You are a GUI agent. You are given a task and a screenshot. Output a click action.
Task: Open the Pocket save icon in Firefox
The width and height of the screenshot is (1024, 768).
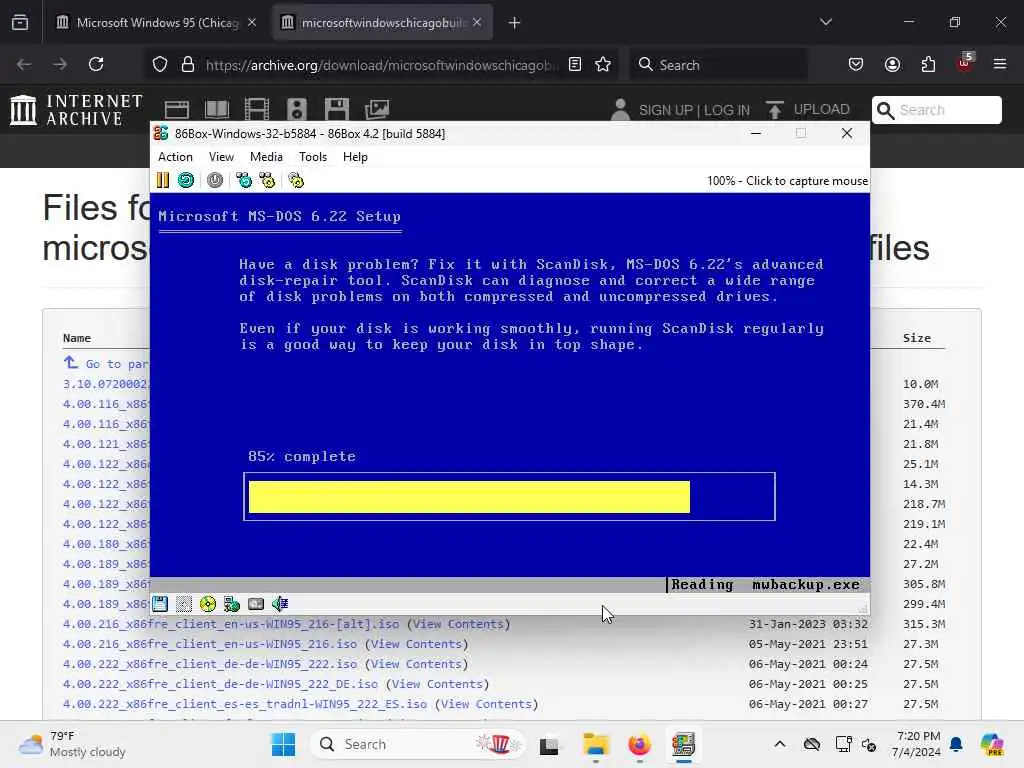pyautogui.click(x=856, y=64)
